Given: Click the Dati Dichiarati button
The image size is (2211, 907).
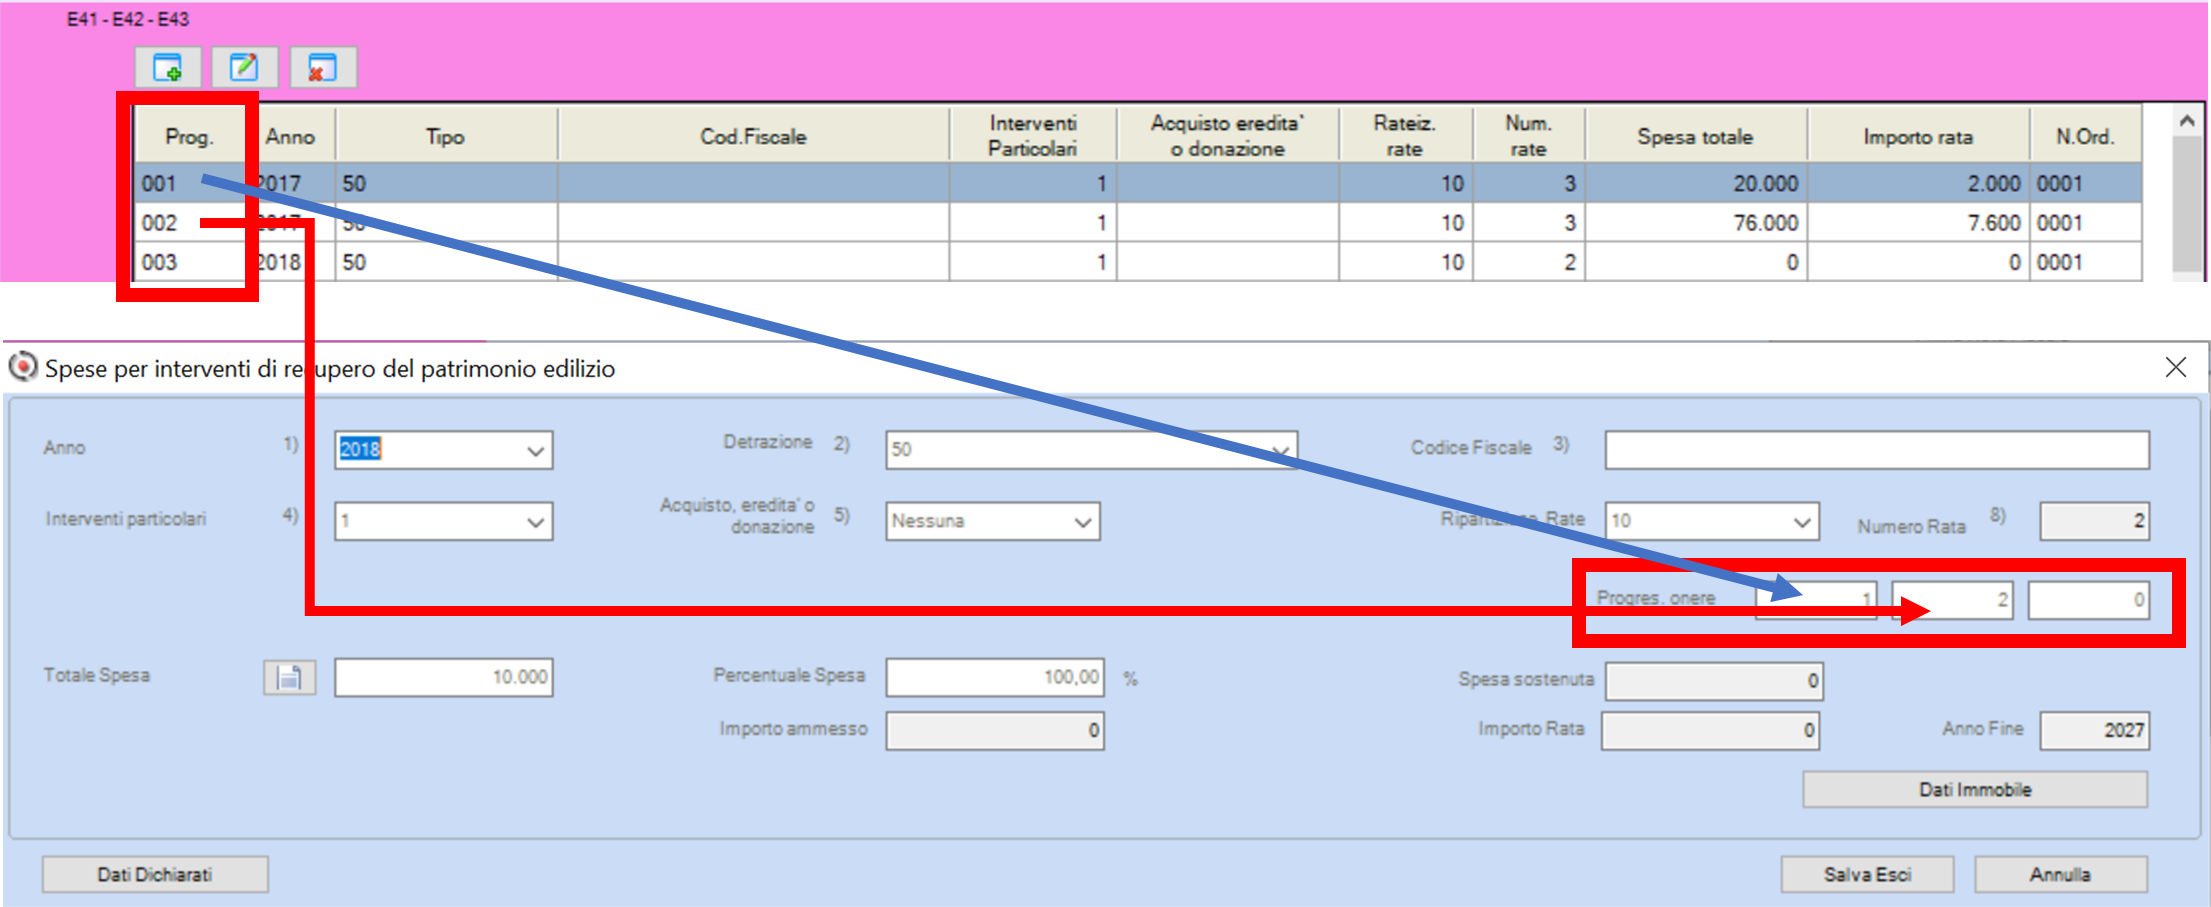Looking at the screenshot, I should [x=155, y=874].
